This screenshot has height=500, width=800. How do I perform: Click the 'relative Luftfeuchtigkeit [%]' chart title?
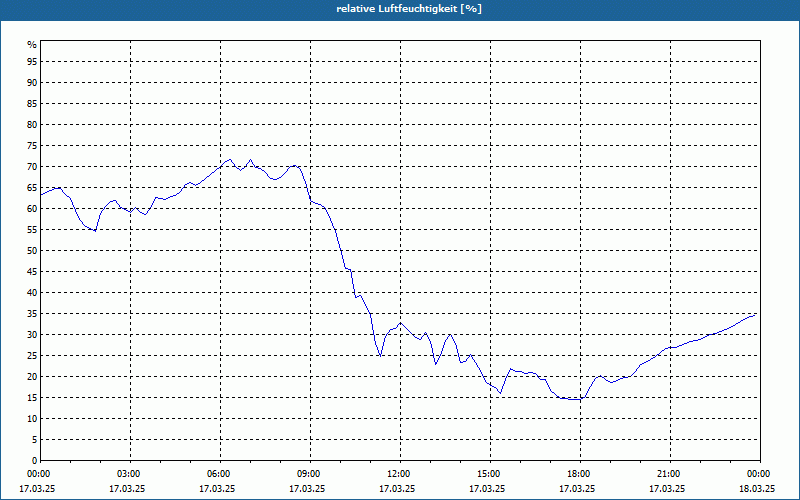pyautogui.click(x=409, y=9)
